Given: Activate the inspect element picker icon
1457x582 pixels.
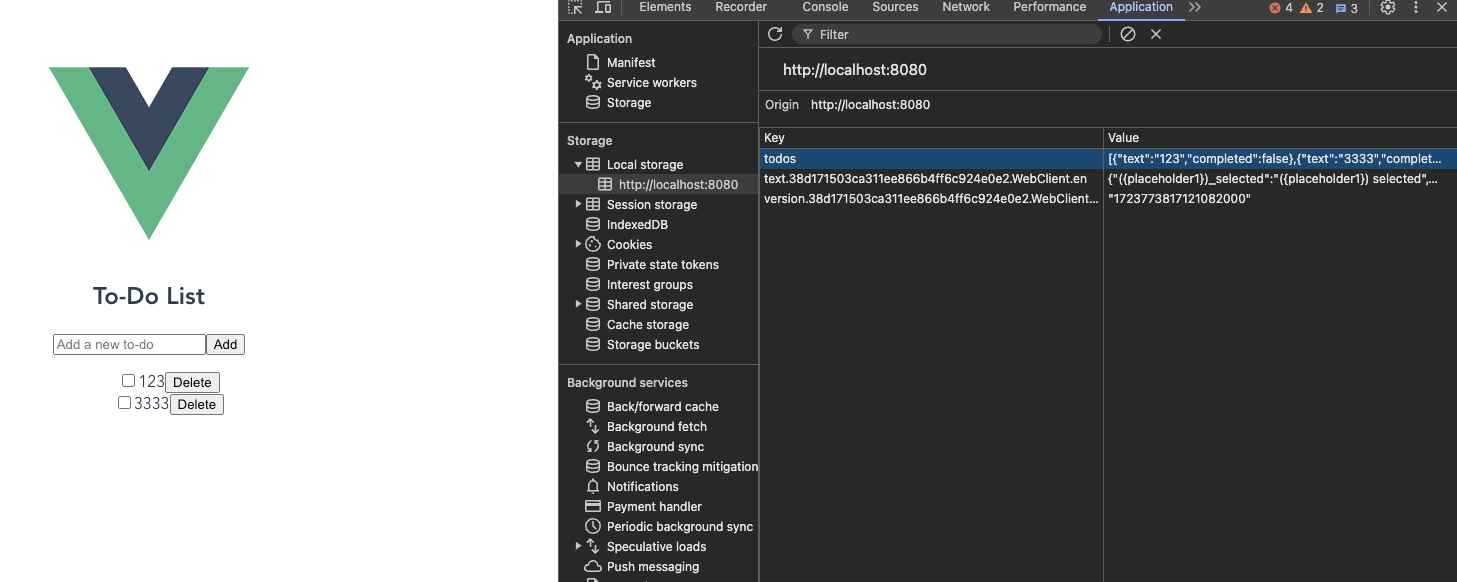Looking at the screenshot, I should (575, 7).
